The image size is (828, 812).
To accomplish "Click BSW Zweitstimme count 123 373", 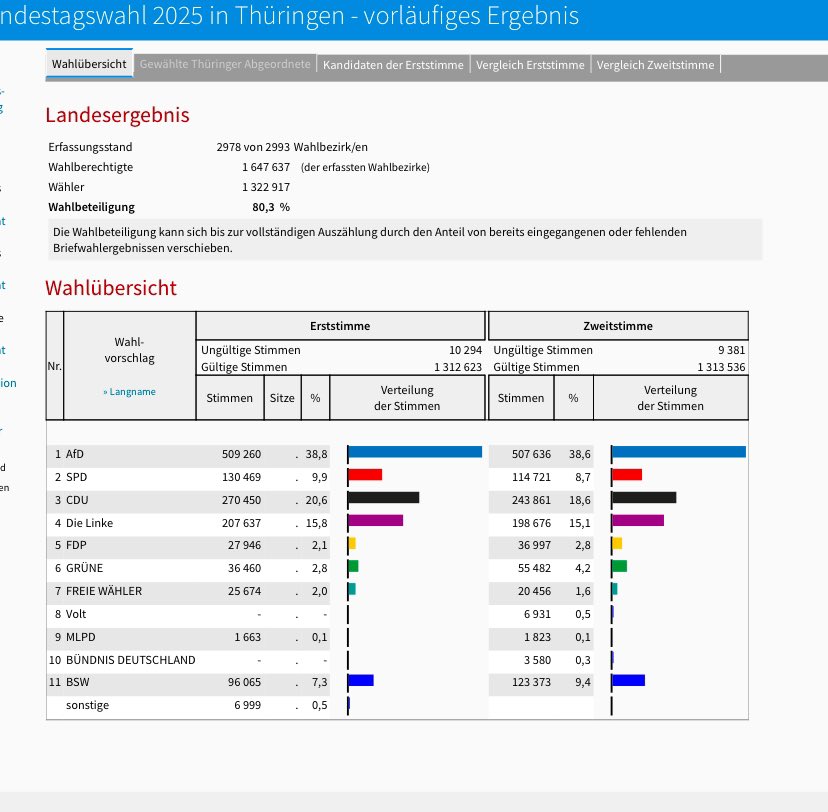I will pyautogui.click(x=531, y=682).
